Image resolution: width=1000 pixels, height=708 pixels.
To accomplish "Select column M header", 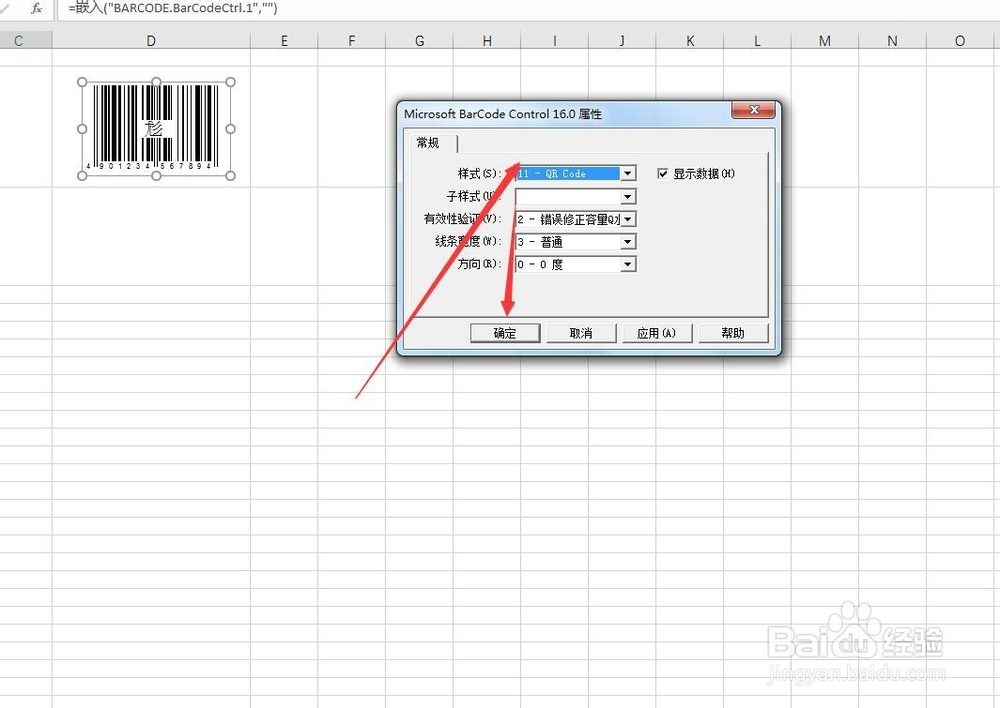I will pos(825,41).
